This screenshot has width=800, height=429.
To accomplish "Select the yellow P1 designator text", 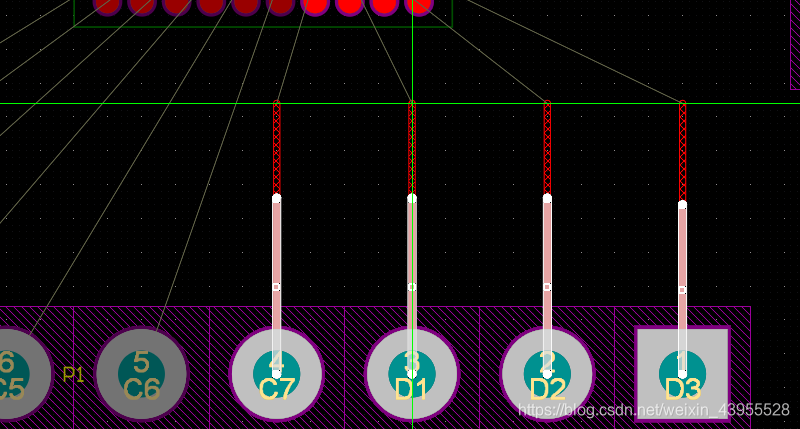I will [x=73, y=375].
